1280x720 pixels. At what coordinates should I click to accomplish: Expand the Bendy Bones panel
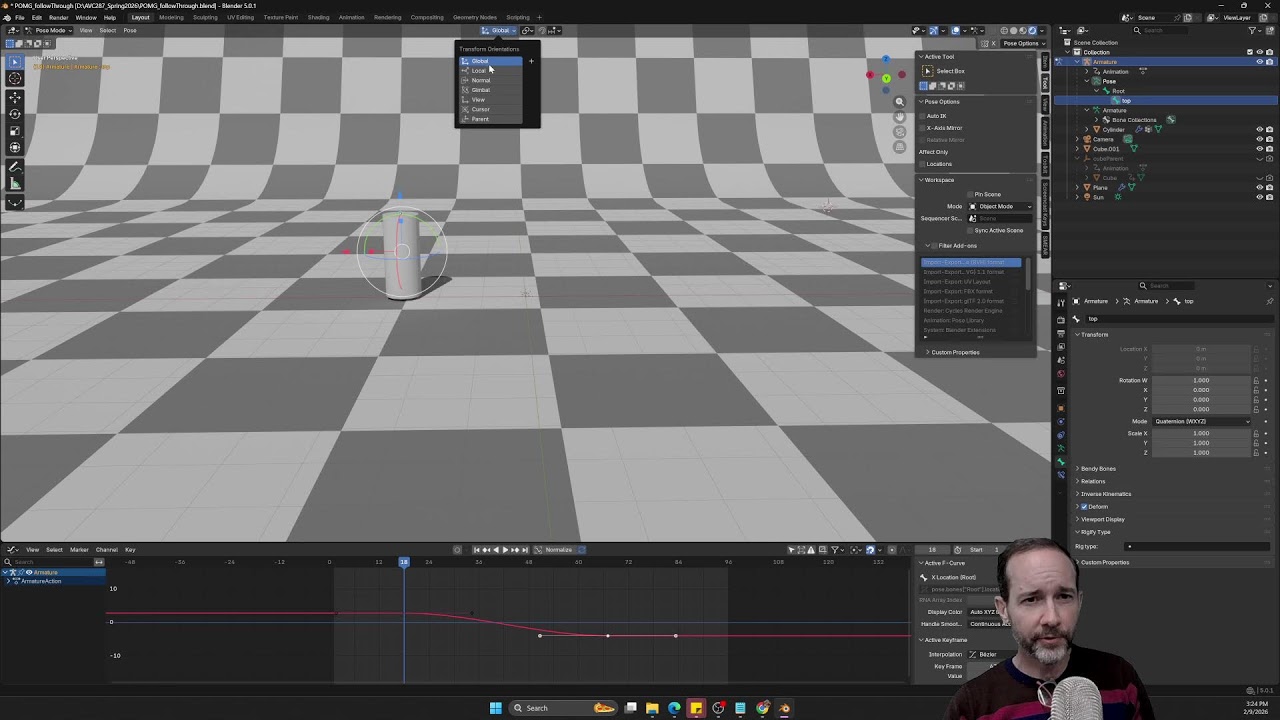[1097, 469]
